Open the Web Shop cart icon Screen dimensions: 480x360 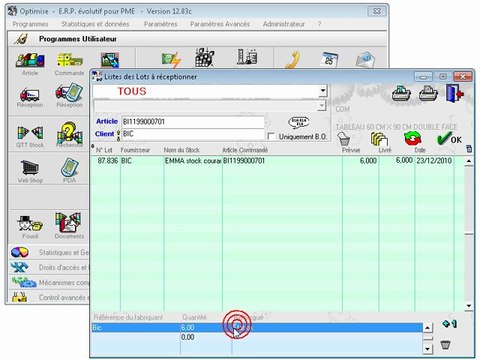(x=30, y=168)
